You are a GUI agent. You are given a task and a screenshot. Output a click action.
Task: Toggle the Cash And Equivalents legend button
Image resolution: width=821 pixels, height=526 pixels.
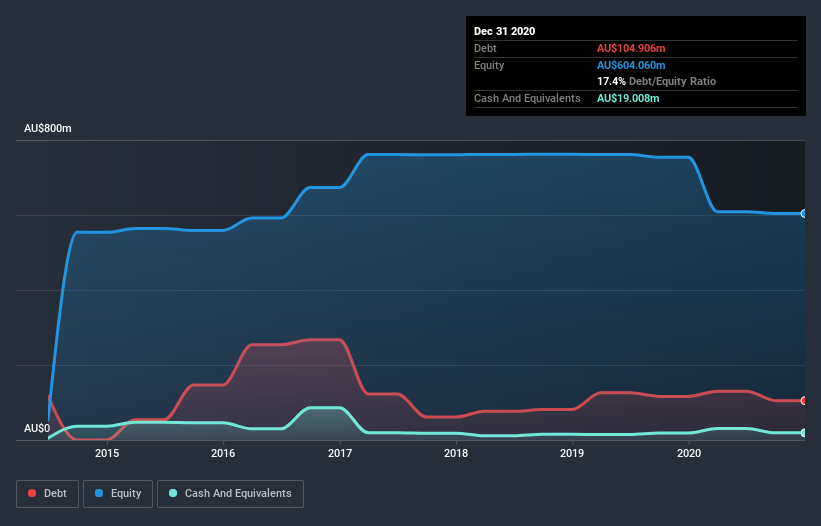pos(230,494)
